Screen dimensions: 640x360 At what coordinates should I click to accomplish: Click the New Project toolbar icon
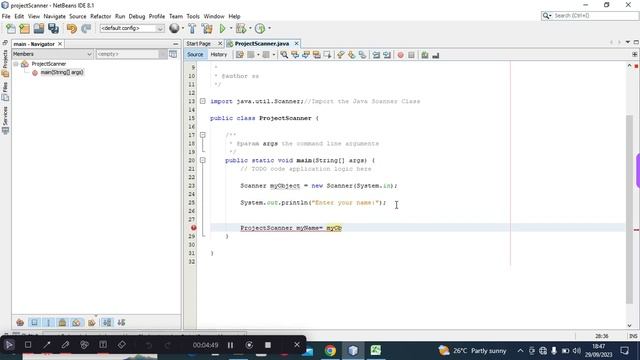click(24, 29)
